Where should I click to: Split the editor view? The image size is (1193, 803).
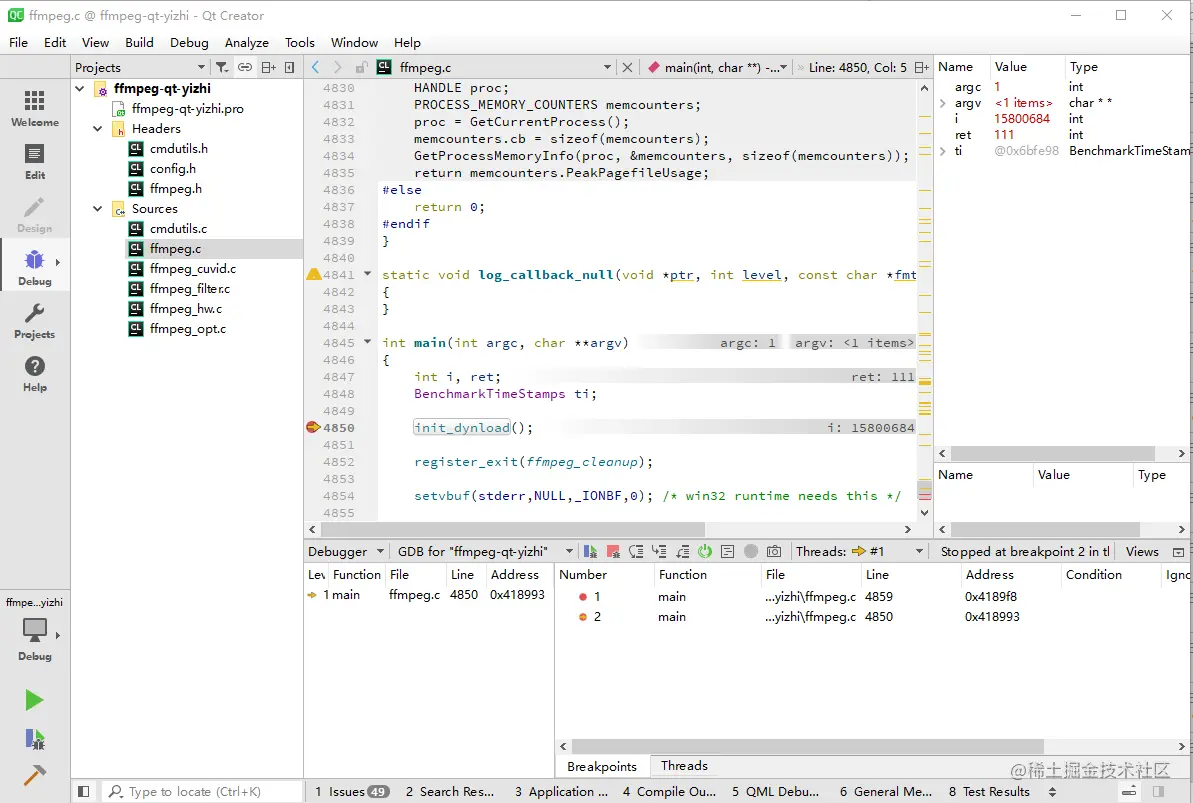click(x=921, y=67)
